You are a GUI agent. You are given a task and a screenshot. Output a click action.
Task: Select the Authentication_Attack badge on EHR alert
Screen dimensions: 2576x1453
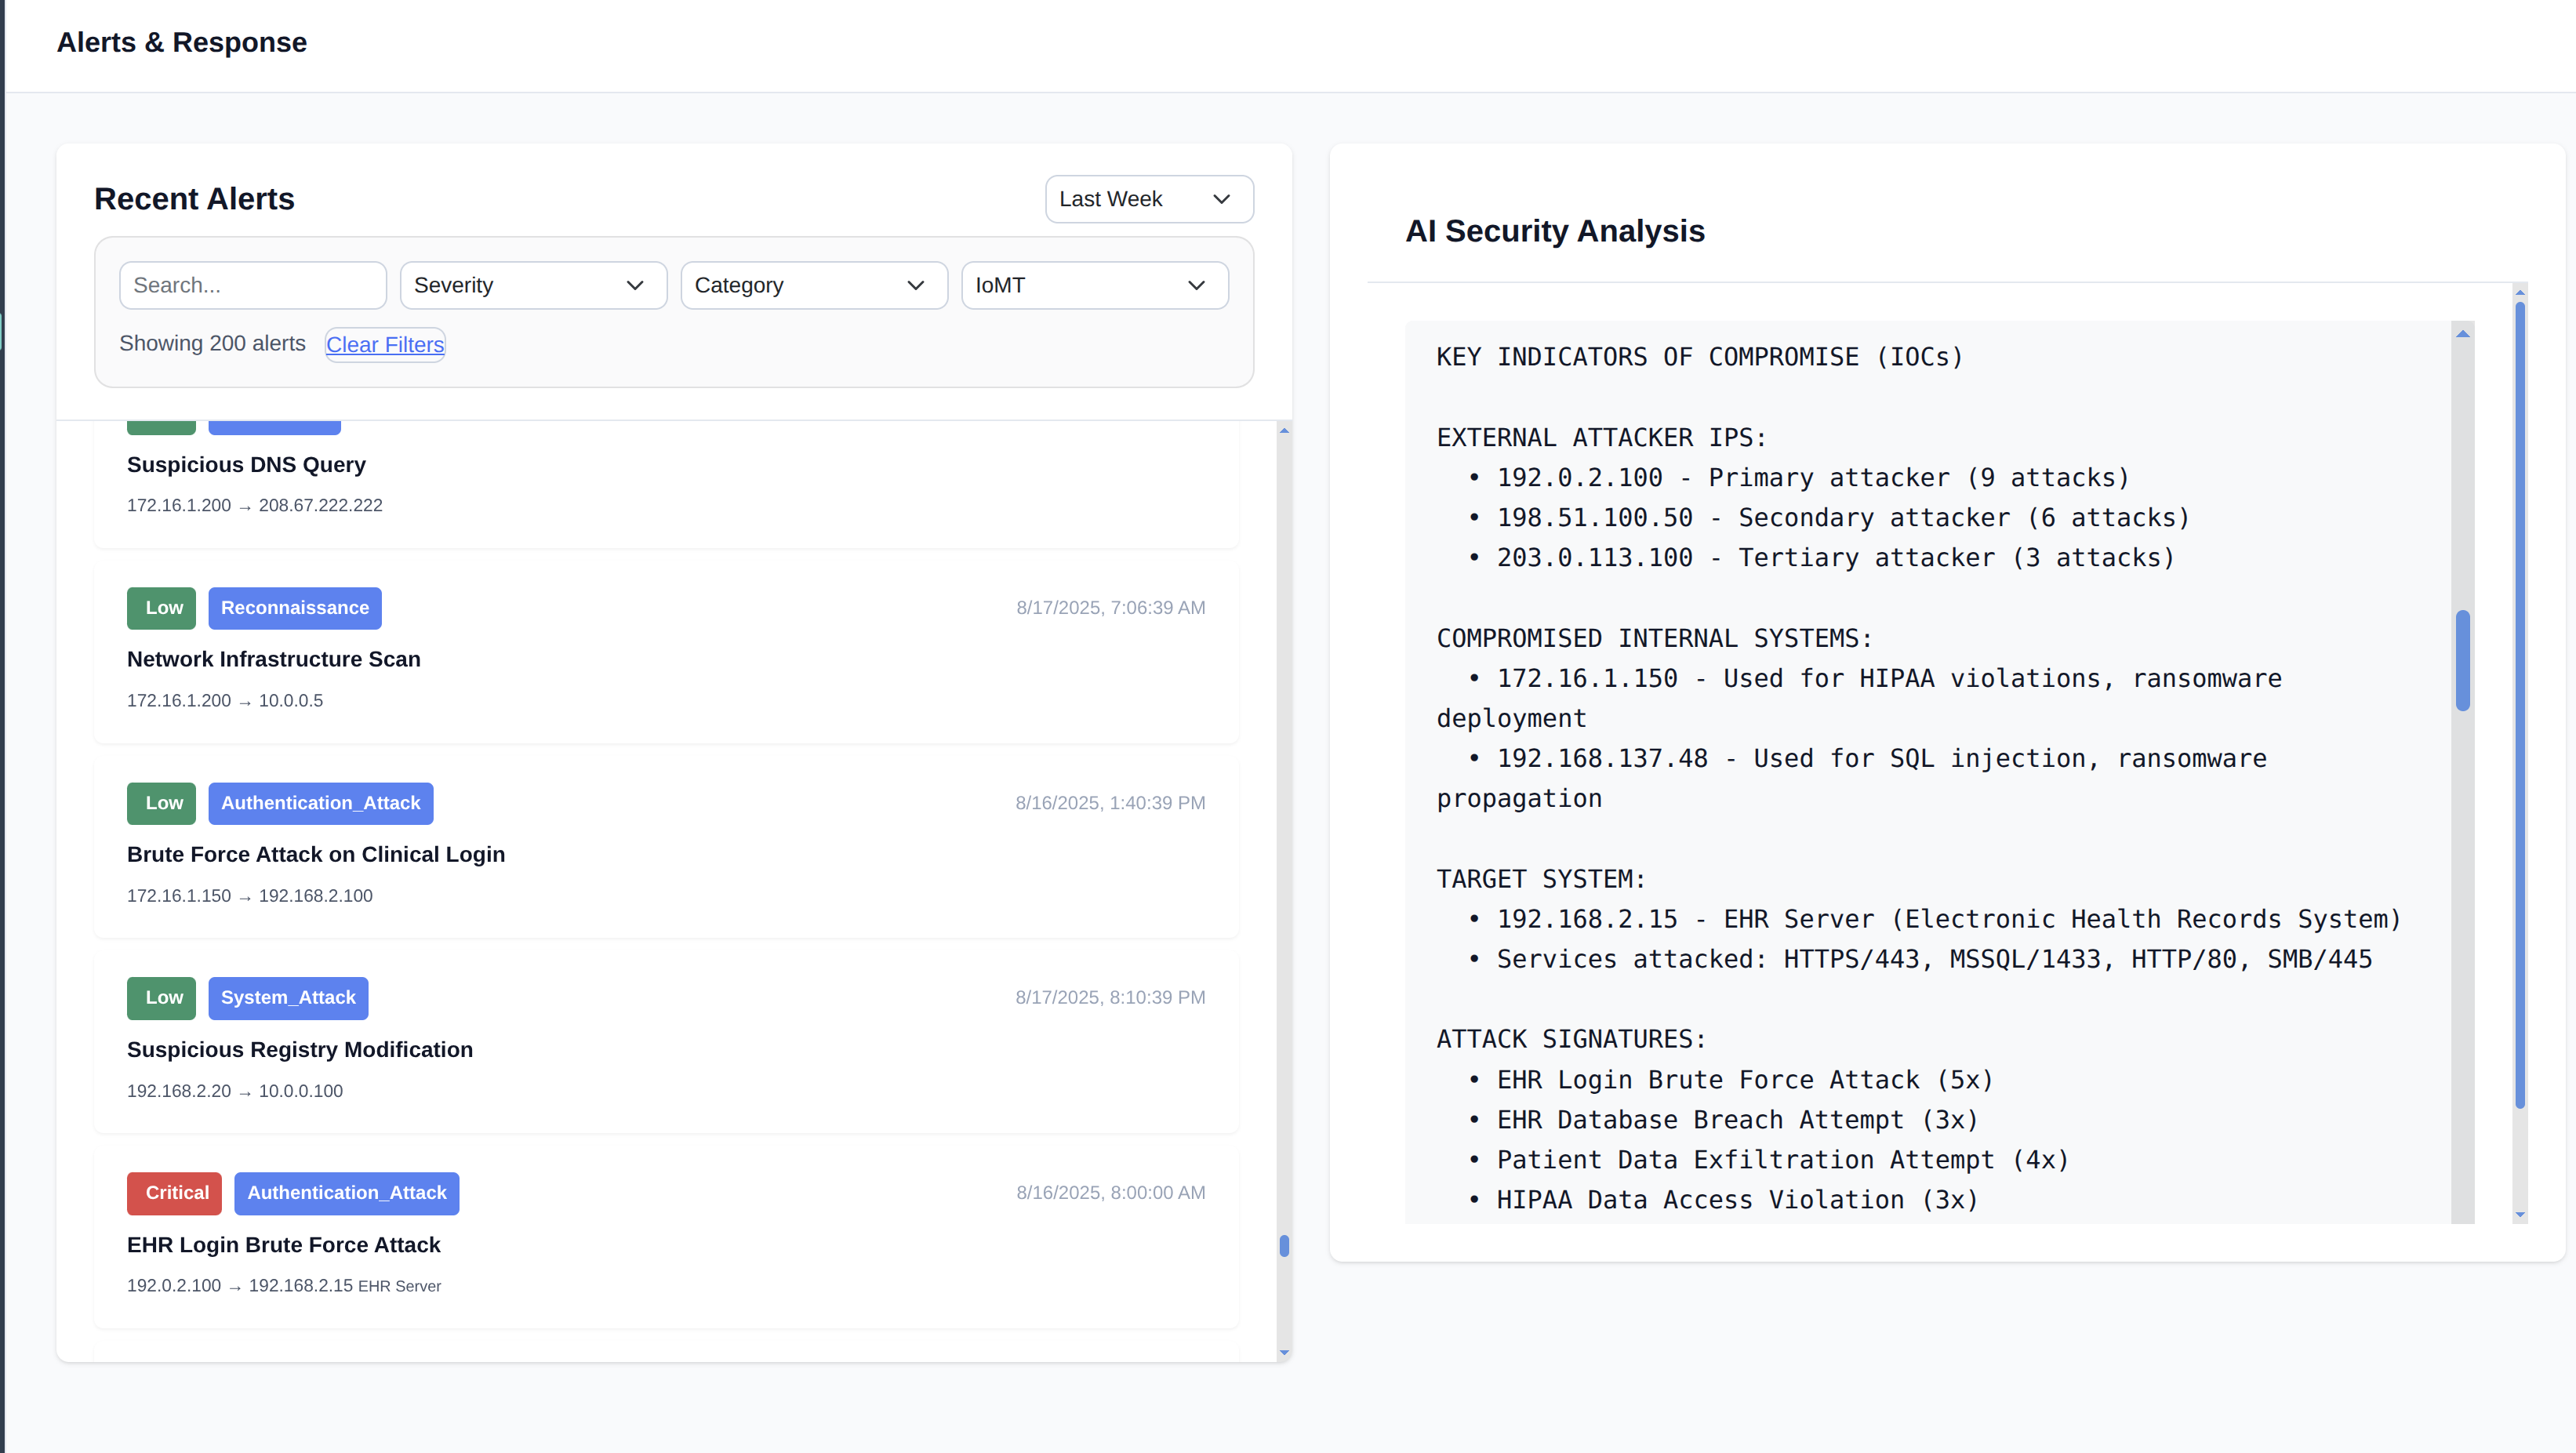click(x=346, y=1193)
